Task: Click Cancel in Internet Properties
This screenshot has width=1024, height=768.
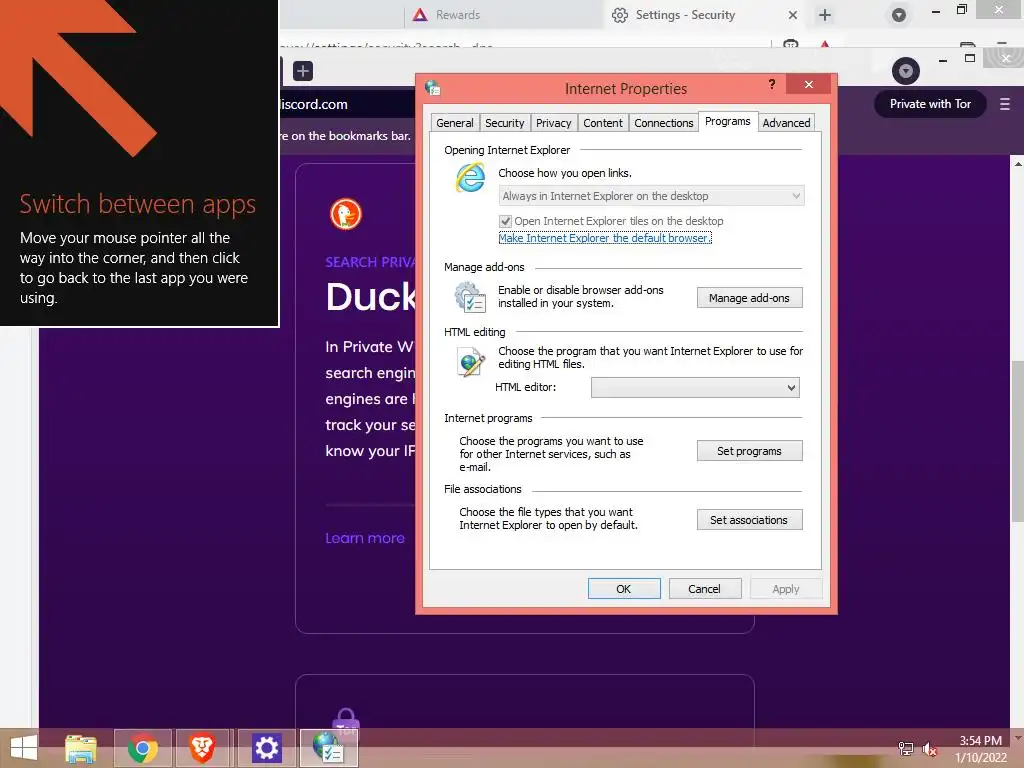Action: point(704,588)
